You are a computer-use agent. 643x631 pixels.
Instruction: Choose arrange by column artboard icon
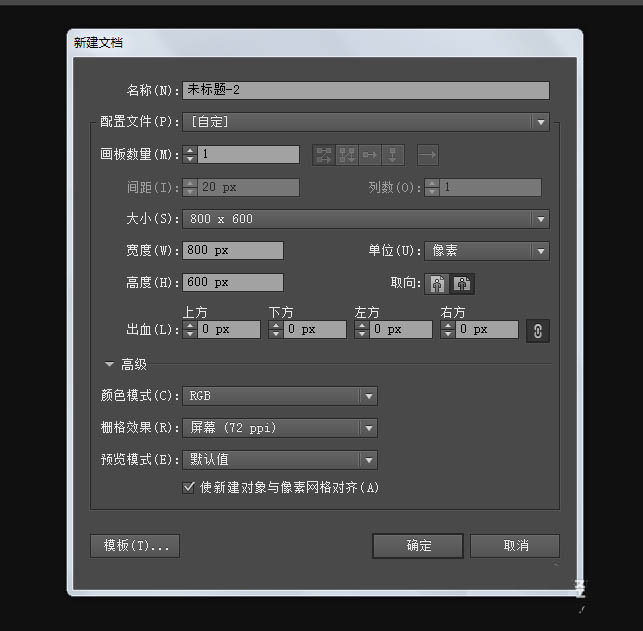pyautogui.click(x=393, y=155)
